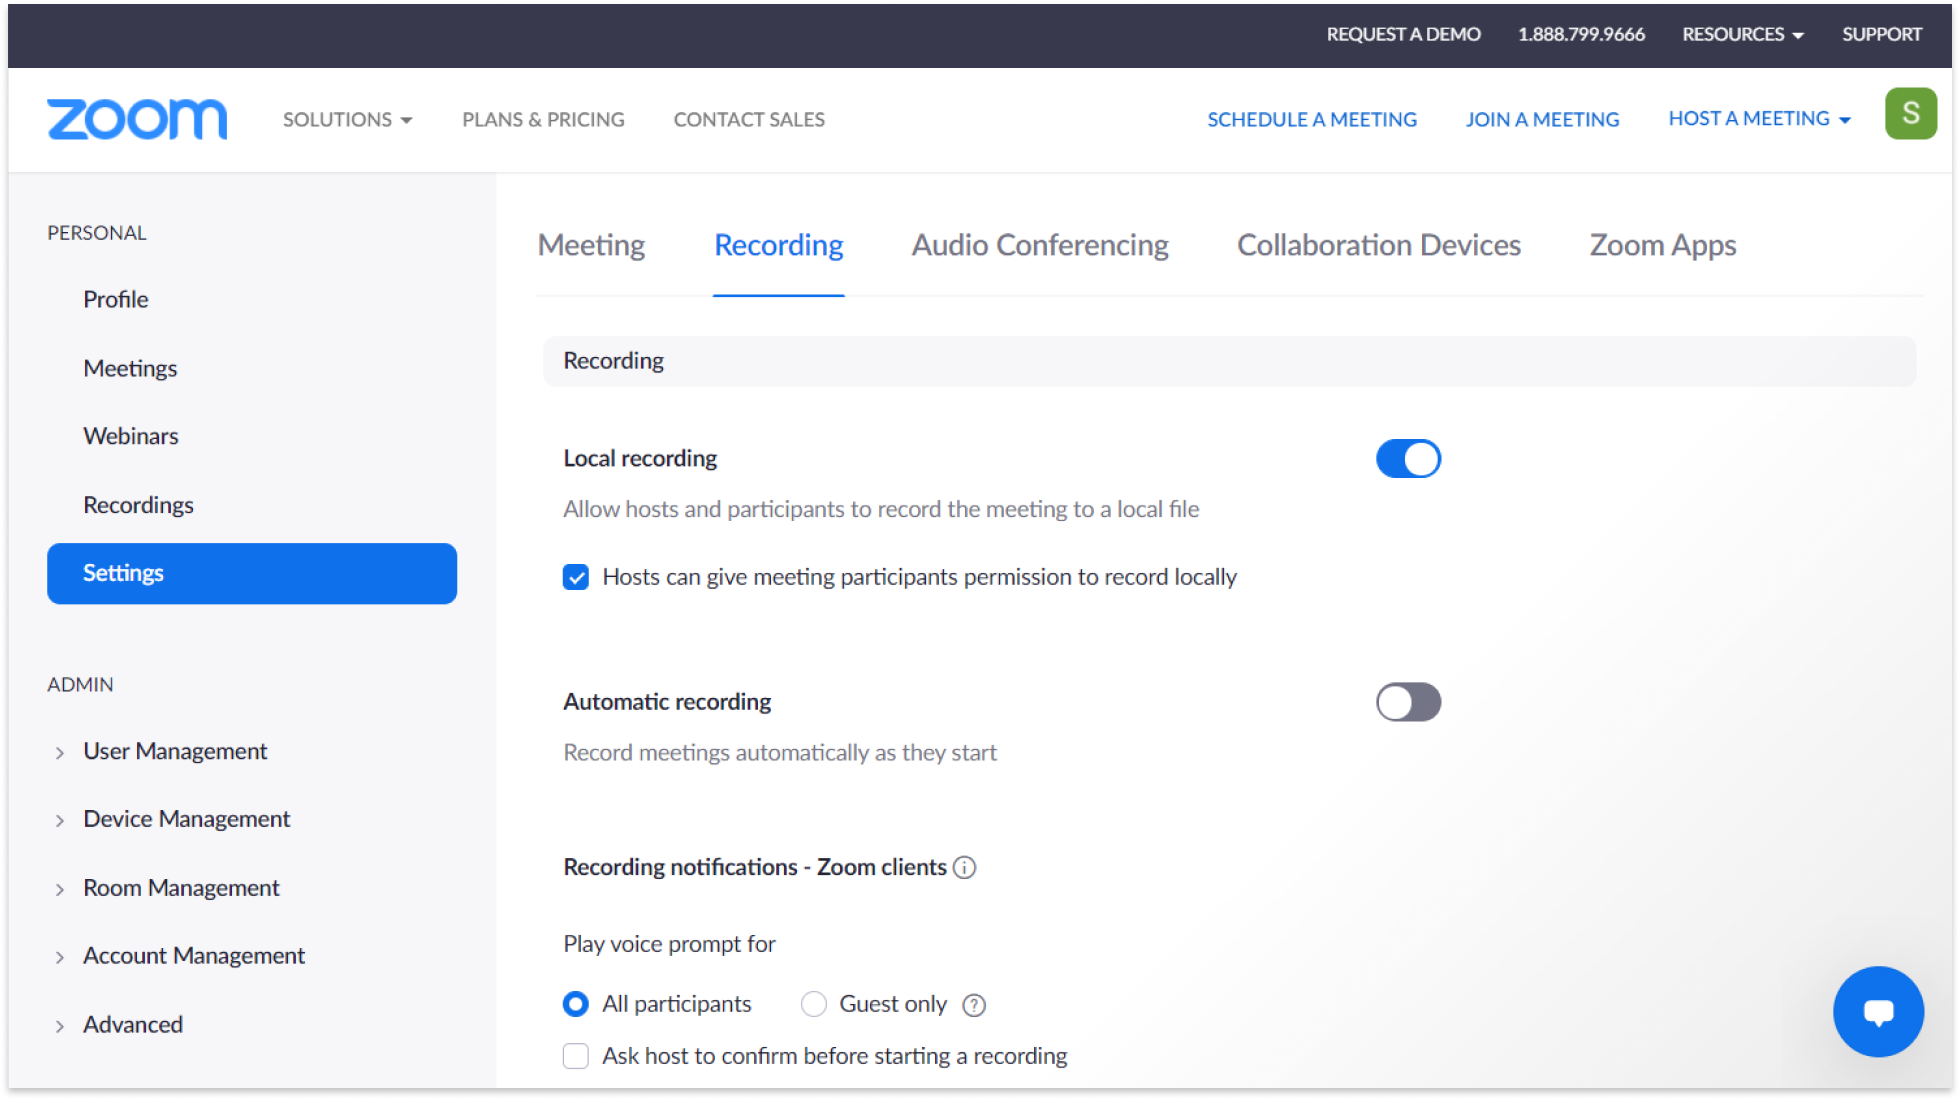Open the Solutions dropdown
Image resolution: width=1960 pixels, height=1100 pixels.
[x=347, y=119]
